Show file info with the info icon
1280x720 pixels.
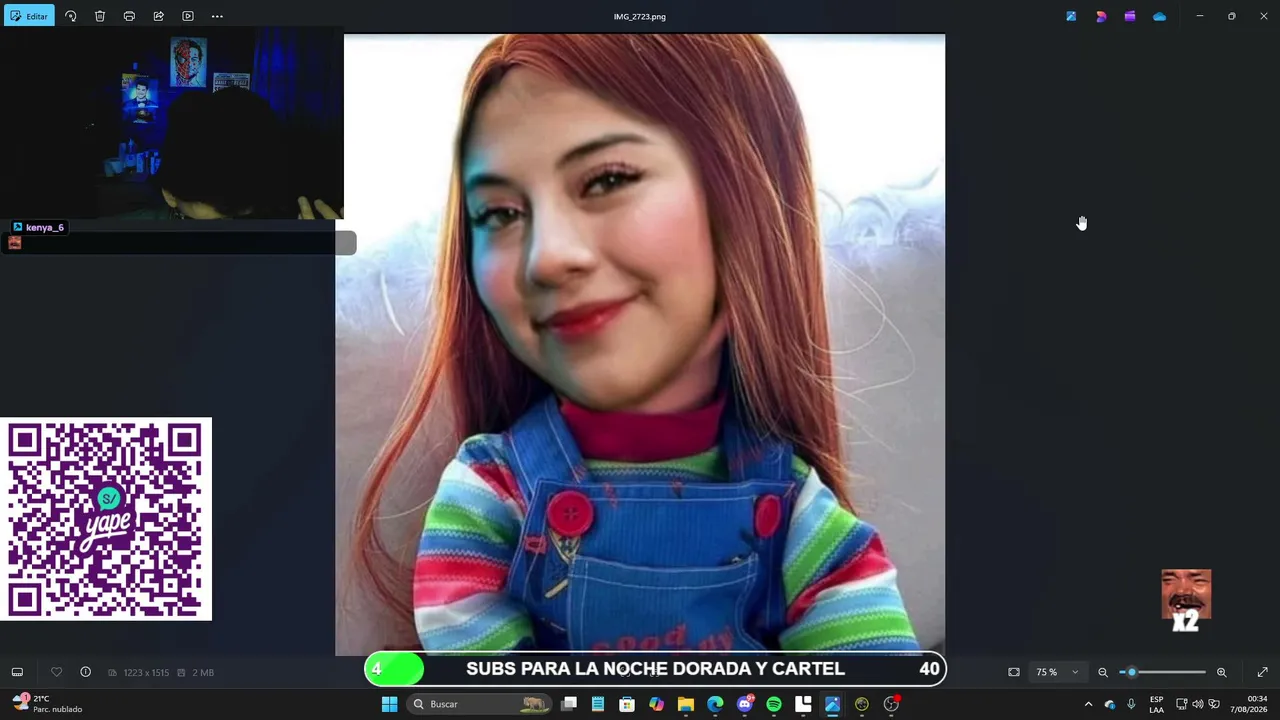point(85,672)
